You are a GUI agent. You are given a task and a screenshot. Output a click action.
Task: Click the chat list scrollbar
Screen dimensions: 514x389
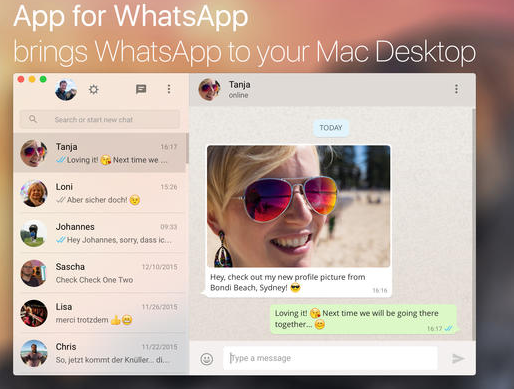(x=187, y=149)
